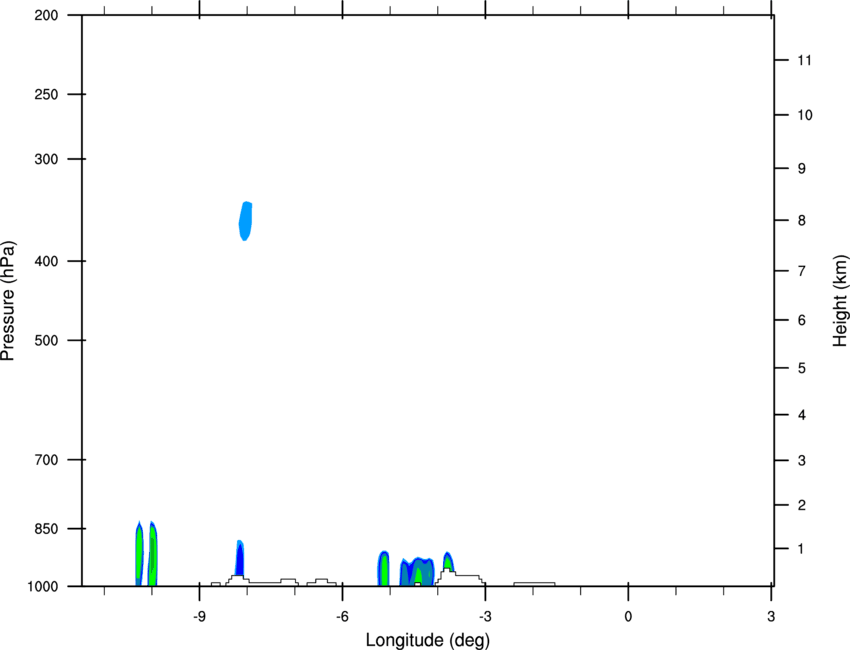
Task: Click the -3 longitude tick label
Action: pyautogui.click(x=485, y=616)
